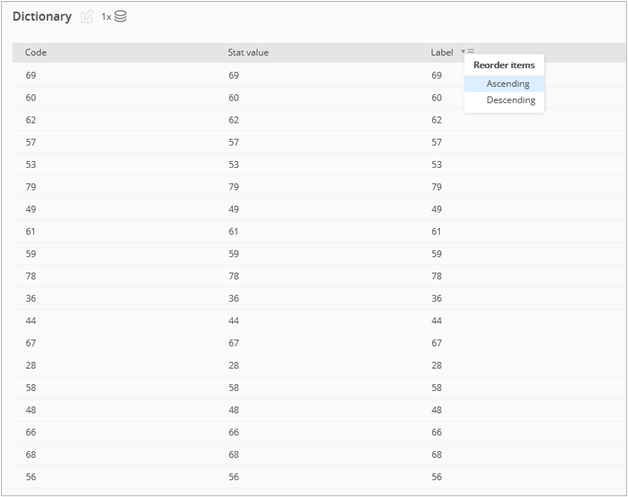Pick the Label cell reading 61
Image resolution: width=628 pixels, height=497 pixels.
[437, 231]
